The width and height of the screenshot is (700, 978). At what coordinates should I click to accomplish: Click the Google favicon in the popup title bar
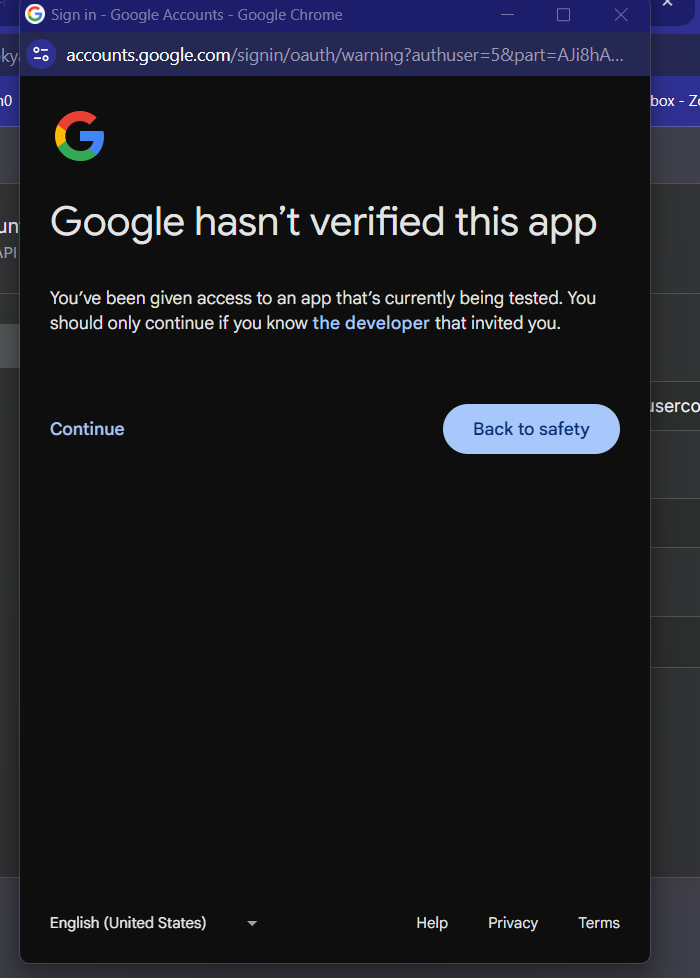pos(35,15)
